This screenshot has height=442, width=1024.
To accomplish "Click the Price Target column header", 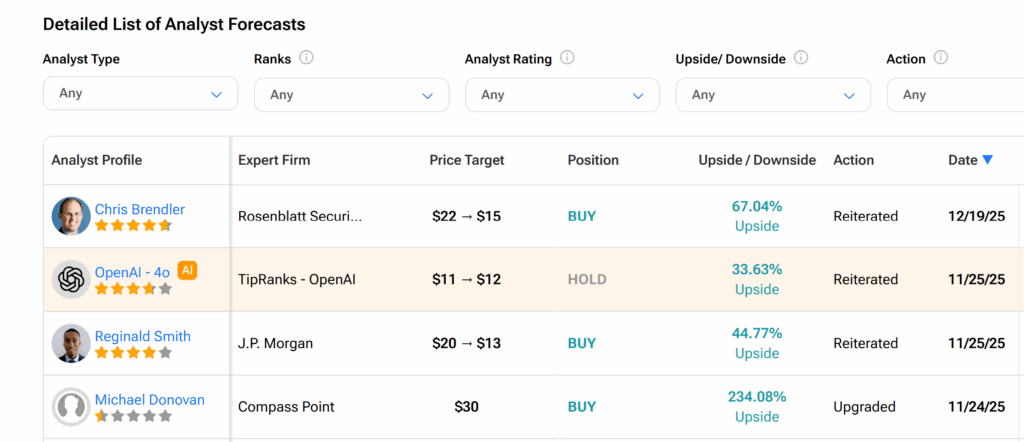I will (466, 160).
